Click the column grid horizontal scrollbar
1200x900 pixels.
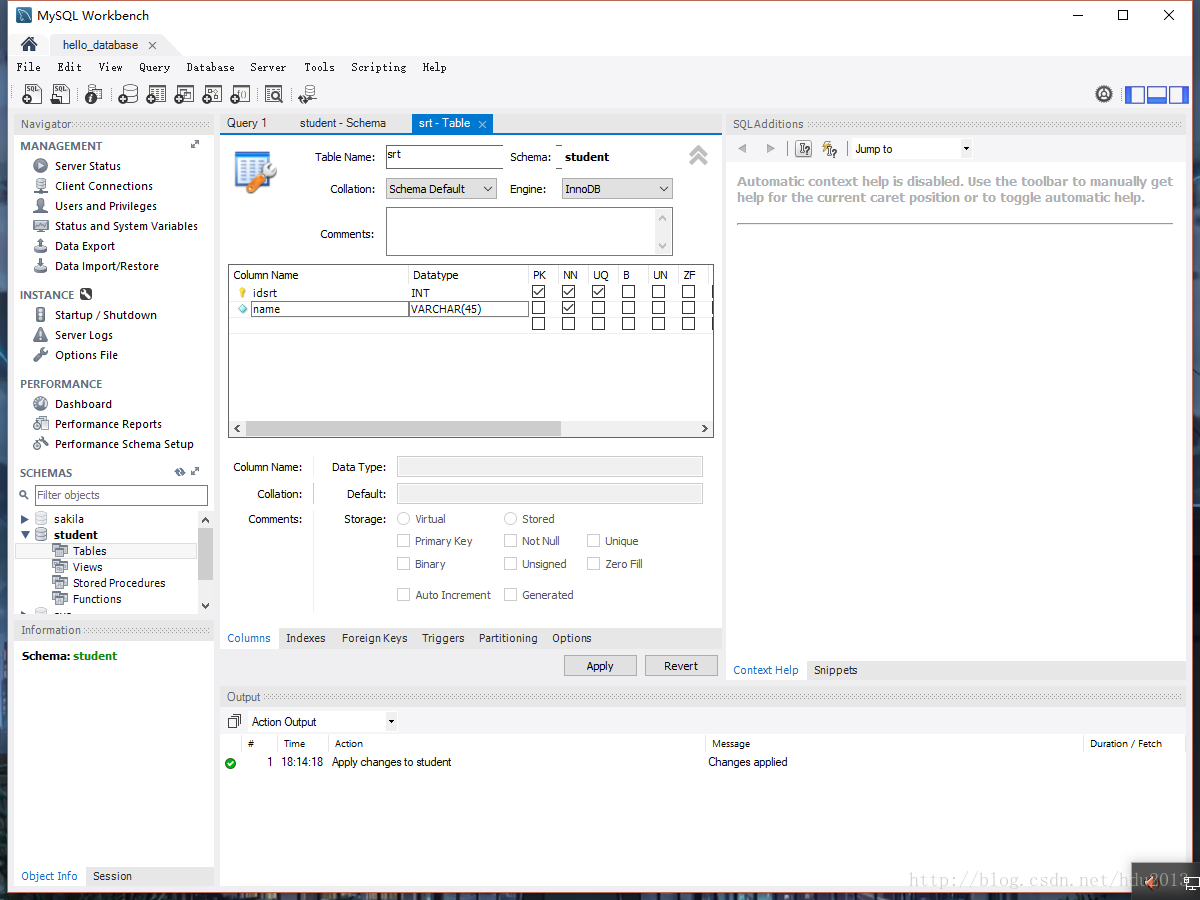[x=404, y=428]
